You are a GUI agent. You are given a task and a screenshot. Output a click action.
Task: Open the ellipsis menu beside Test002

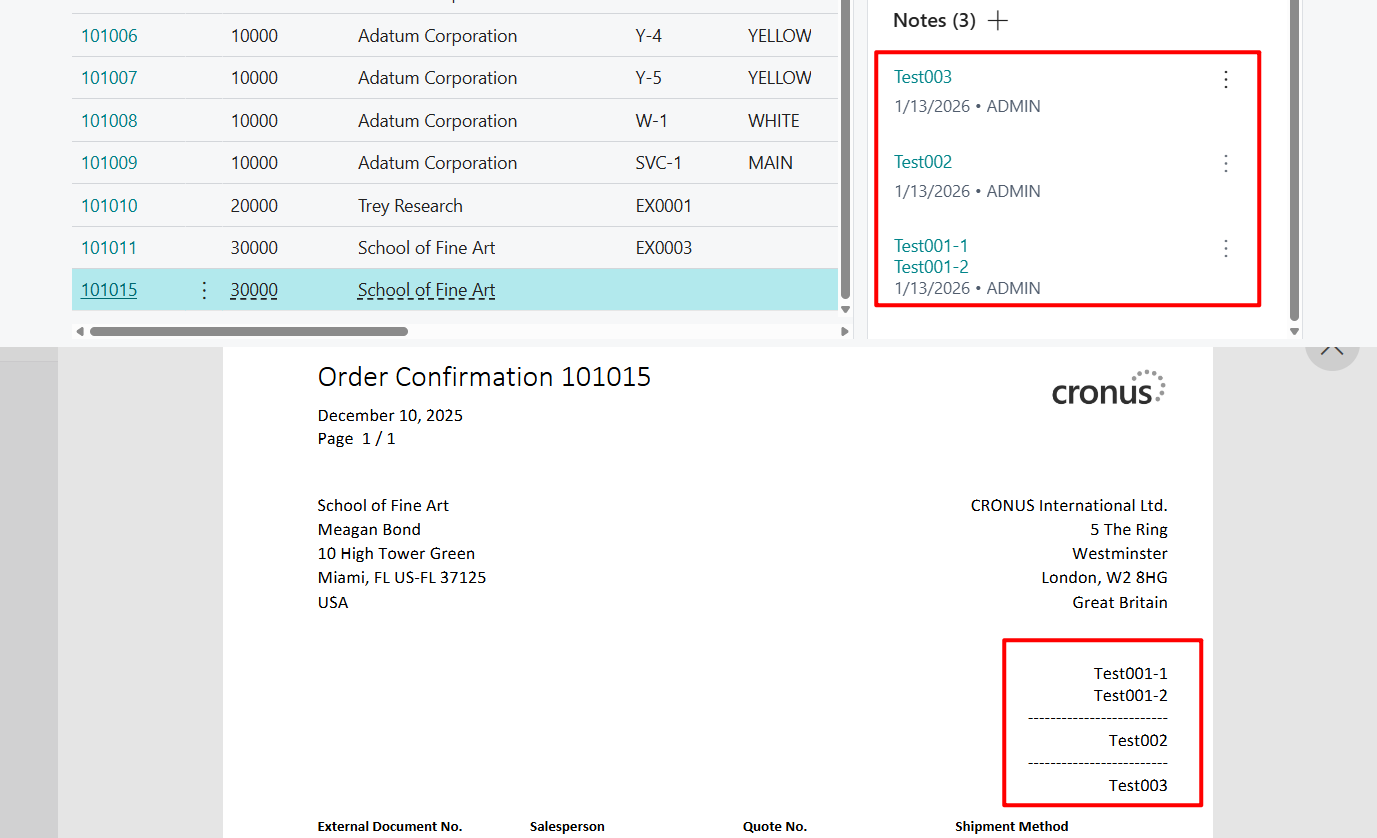1226,164
